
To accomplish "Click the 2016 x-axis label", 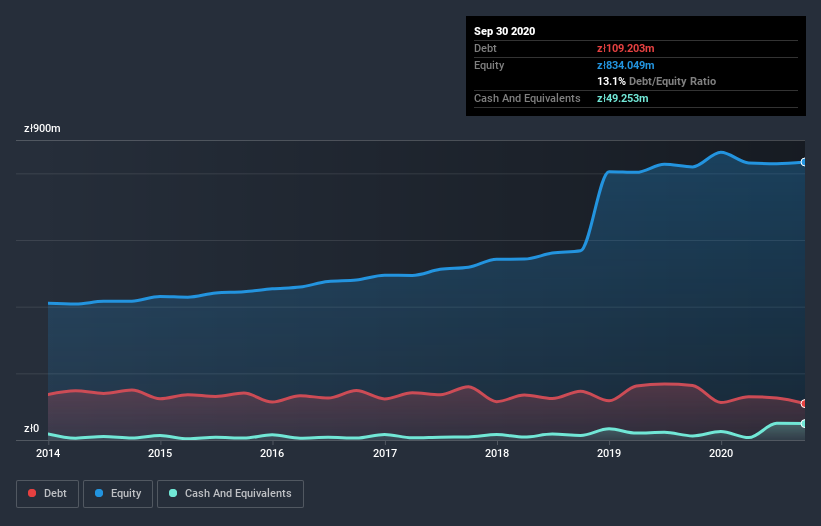I will (x=272, y=453).
